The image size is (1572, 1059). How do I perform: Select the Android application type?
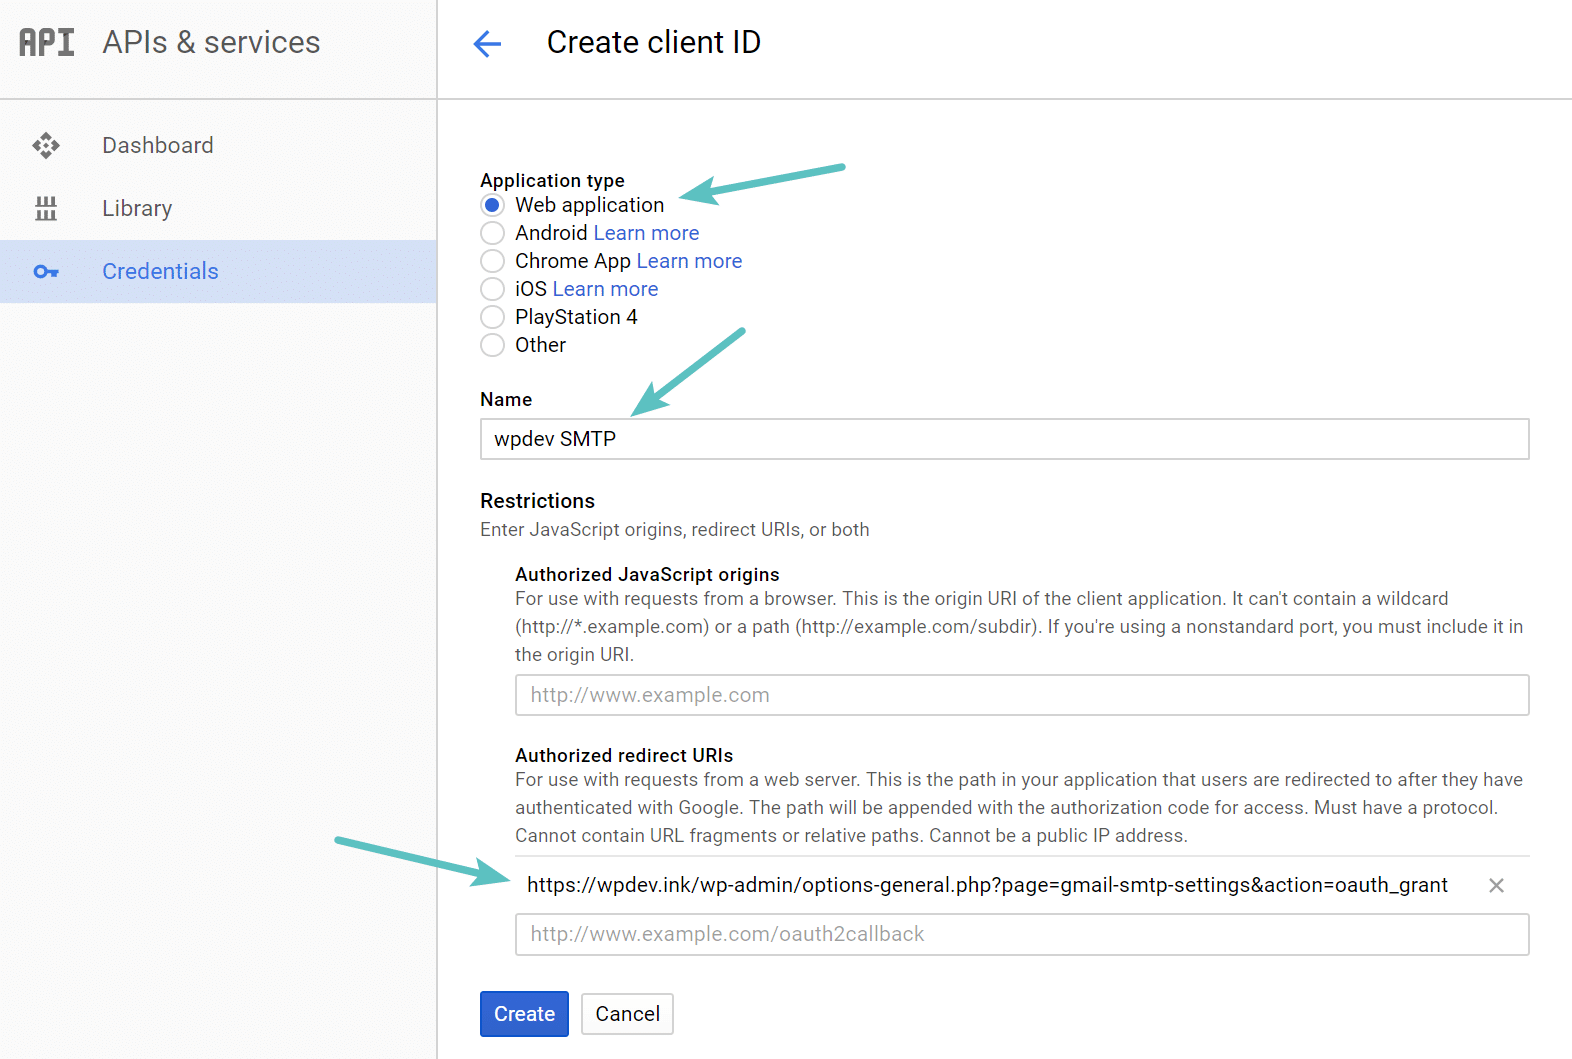tap(492, 233)
